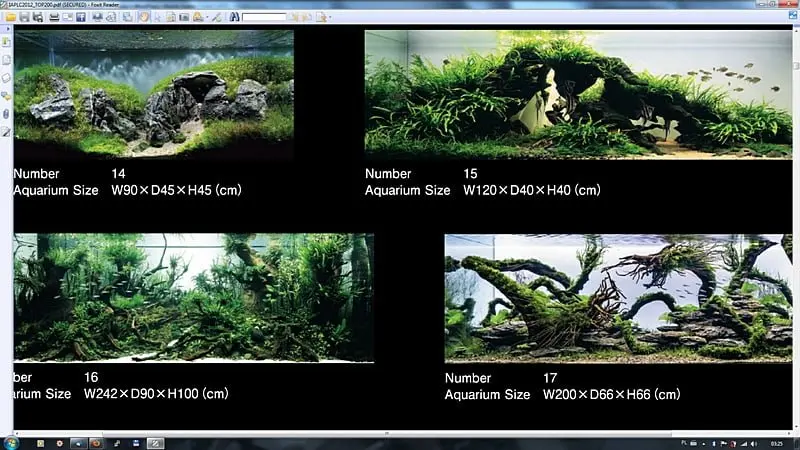
Task: Click the text 'W200×D66×H66 (cm)'
Action: (x=612, y=394)
